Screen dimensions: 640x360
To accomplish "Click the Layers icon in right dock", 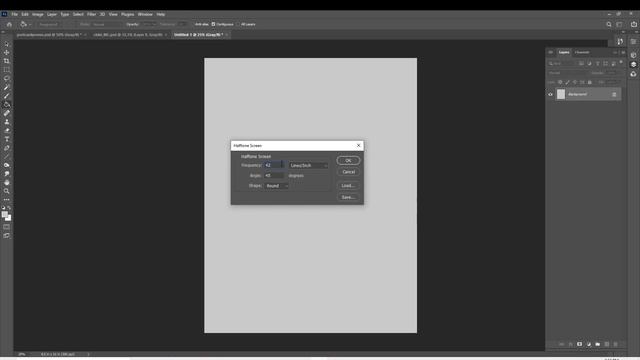I will pyautogui.click(x=633, y=64).
